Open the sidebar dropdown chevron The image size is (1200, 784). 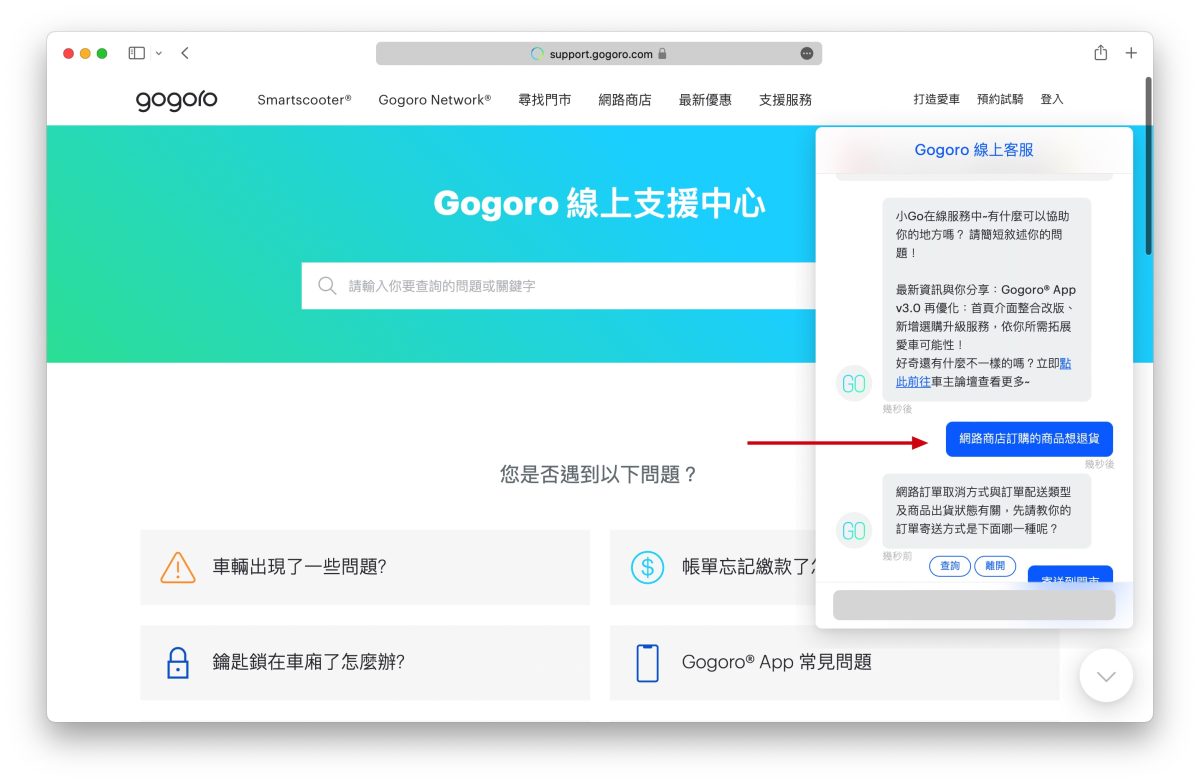click(x=158, y=53)
